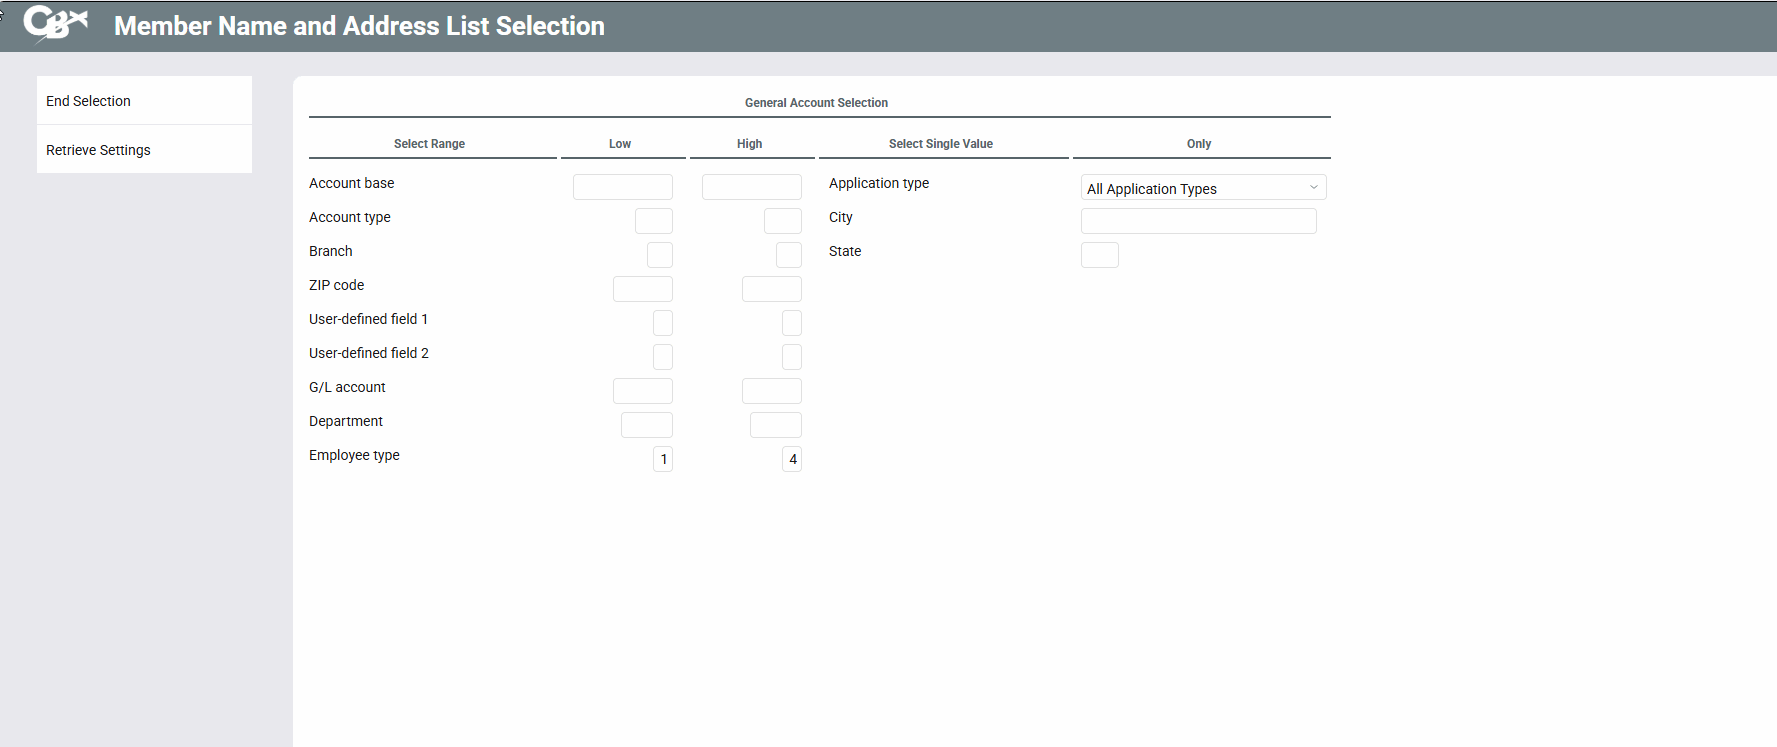Click the City input field

1198,221
